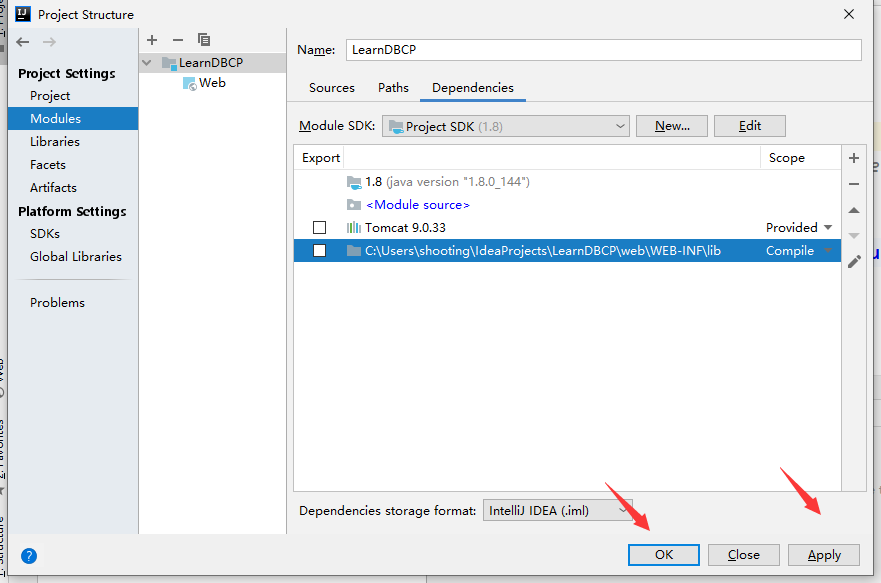Image resolution: width=881 pixels, height=583 pixels.
Task: Open the Libraries settings page
Action: pos(73,142)
